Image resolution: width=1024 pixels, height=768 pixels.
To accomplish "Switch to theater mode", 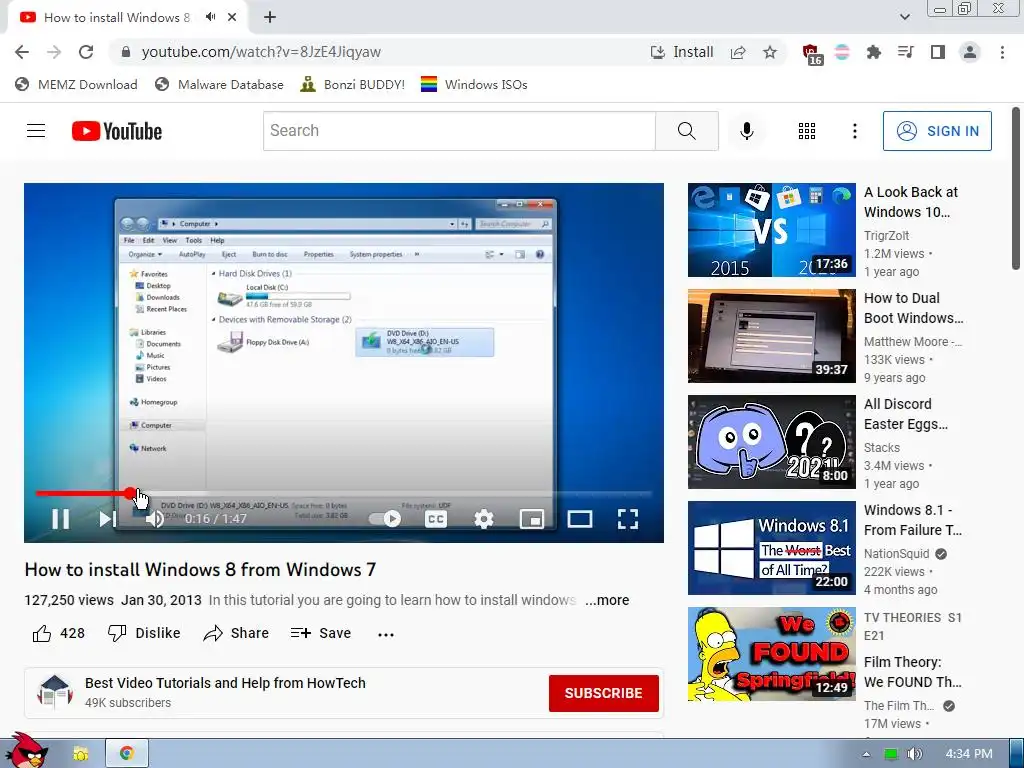I will pyautogui.click(x=580, y=519).
